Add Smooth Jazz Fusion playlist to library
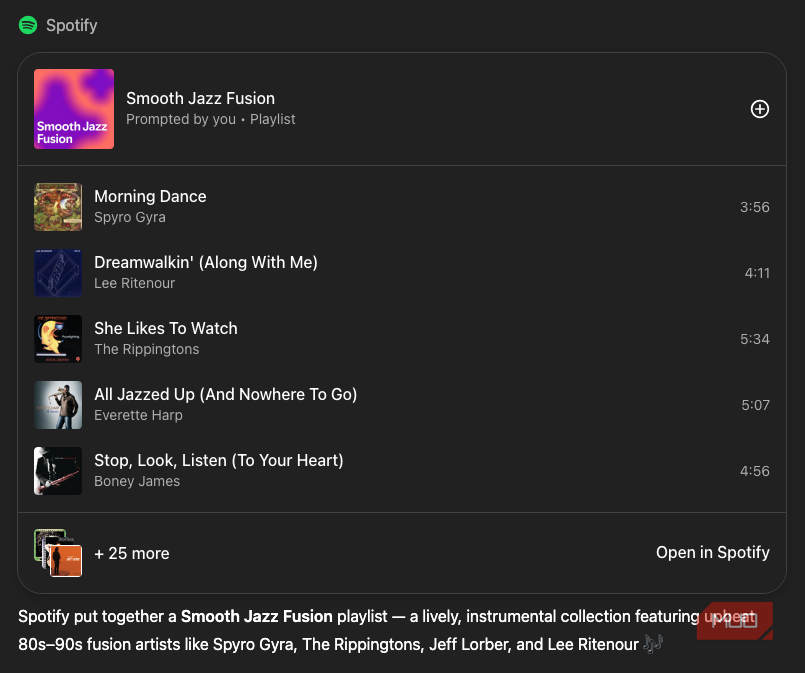 pyautogui.click(x=760, y=109)
